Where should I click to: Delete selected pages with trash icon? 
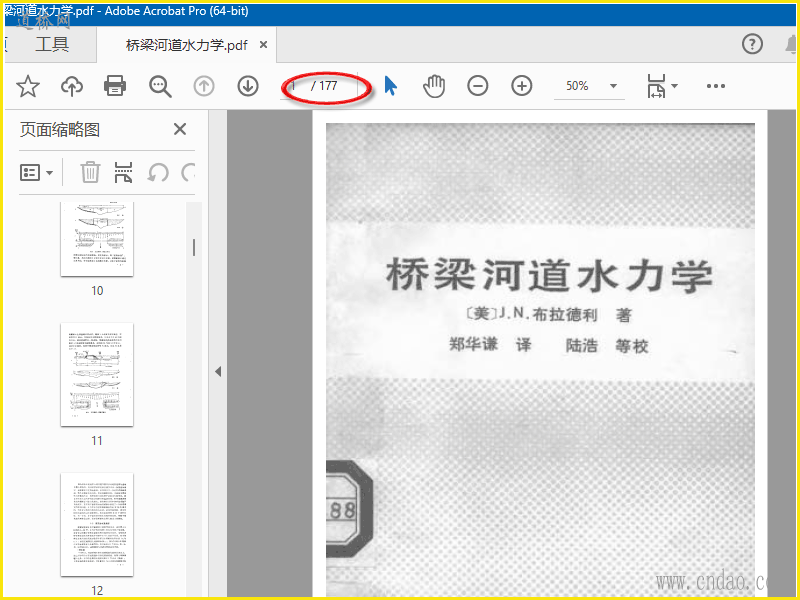point(90,172)
